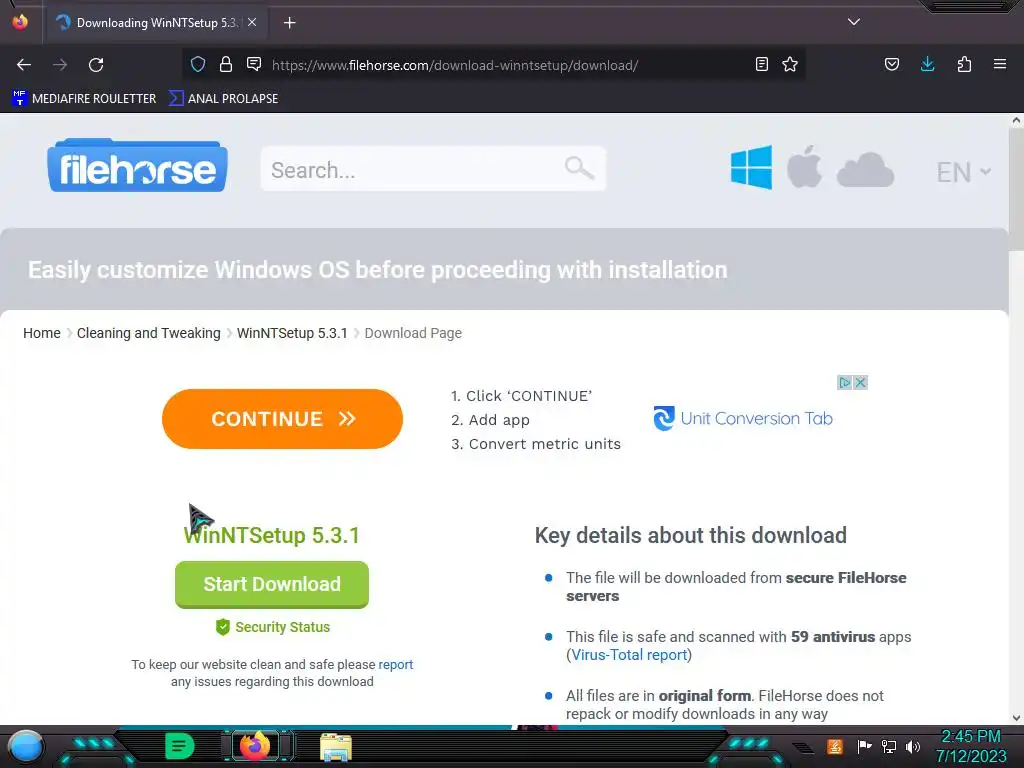The width and height of the screenshot is (1024, 768).
Task: Open the green notes app taskbar icon
Action: [x=180, y=746]
